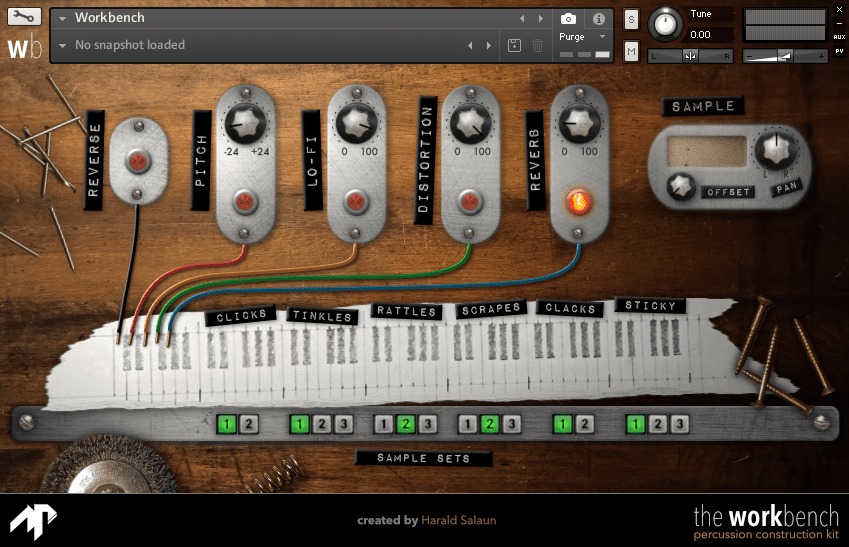Select the previous instrument arrow next to Workbench
Image resolution: width=849 pixels, height=547 pixels.
click(522, 18)
